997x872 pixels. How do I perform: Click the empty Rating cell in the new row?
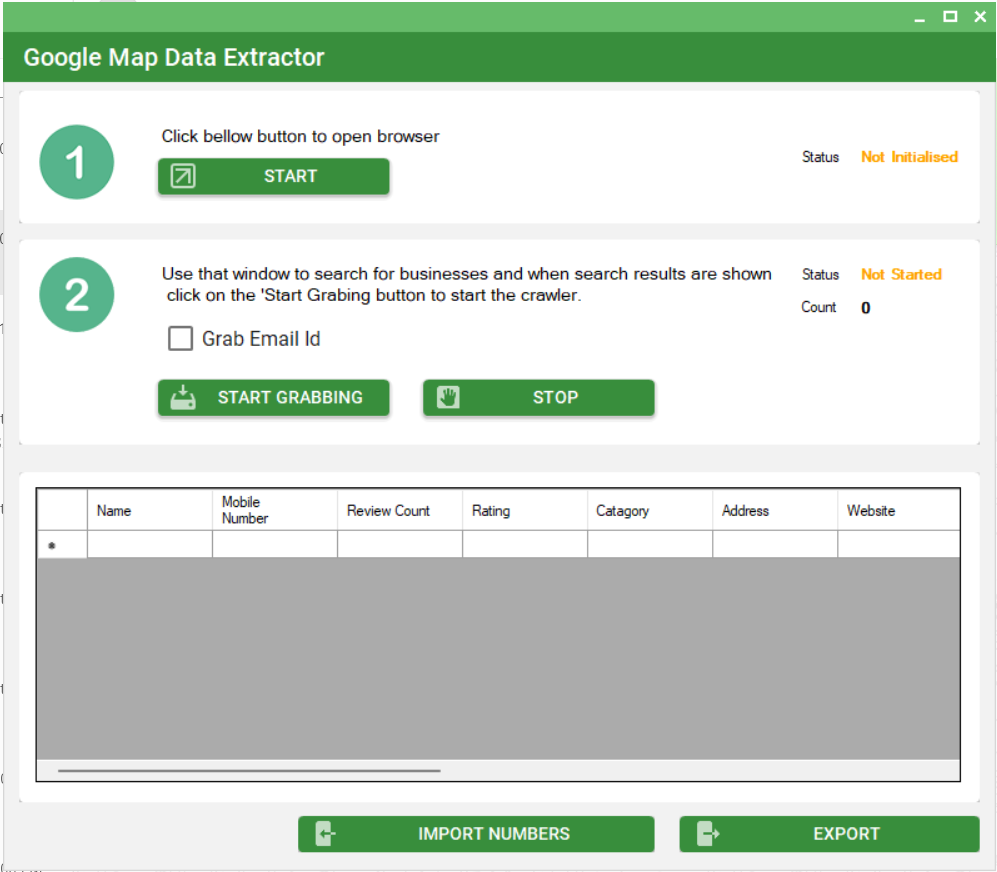pyautogui.click(x=525, y=544)
